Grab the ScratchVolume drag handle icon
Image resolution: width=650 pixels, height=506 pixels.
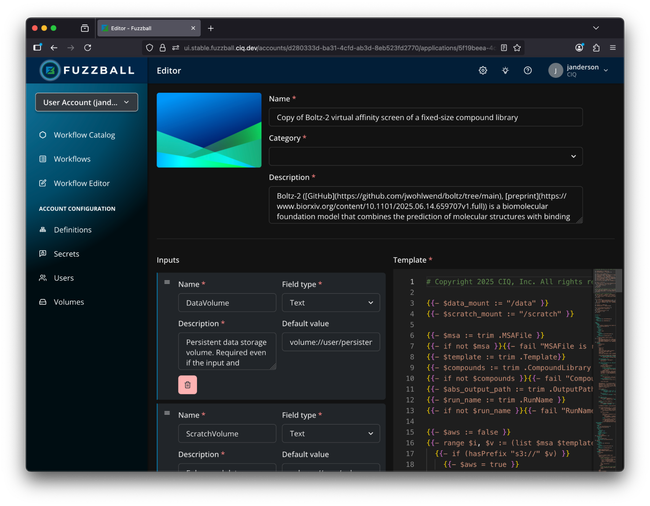point(167,413)
